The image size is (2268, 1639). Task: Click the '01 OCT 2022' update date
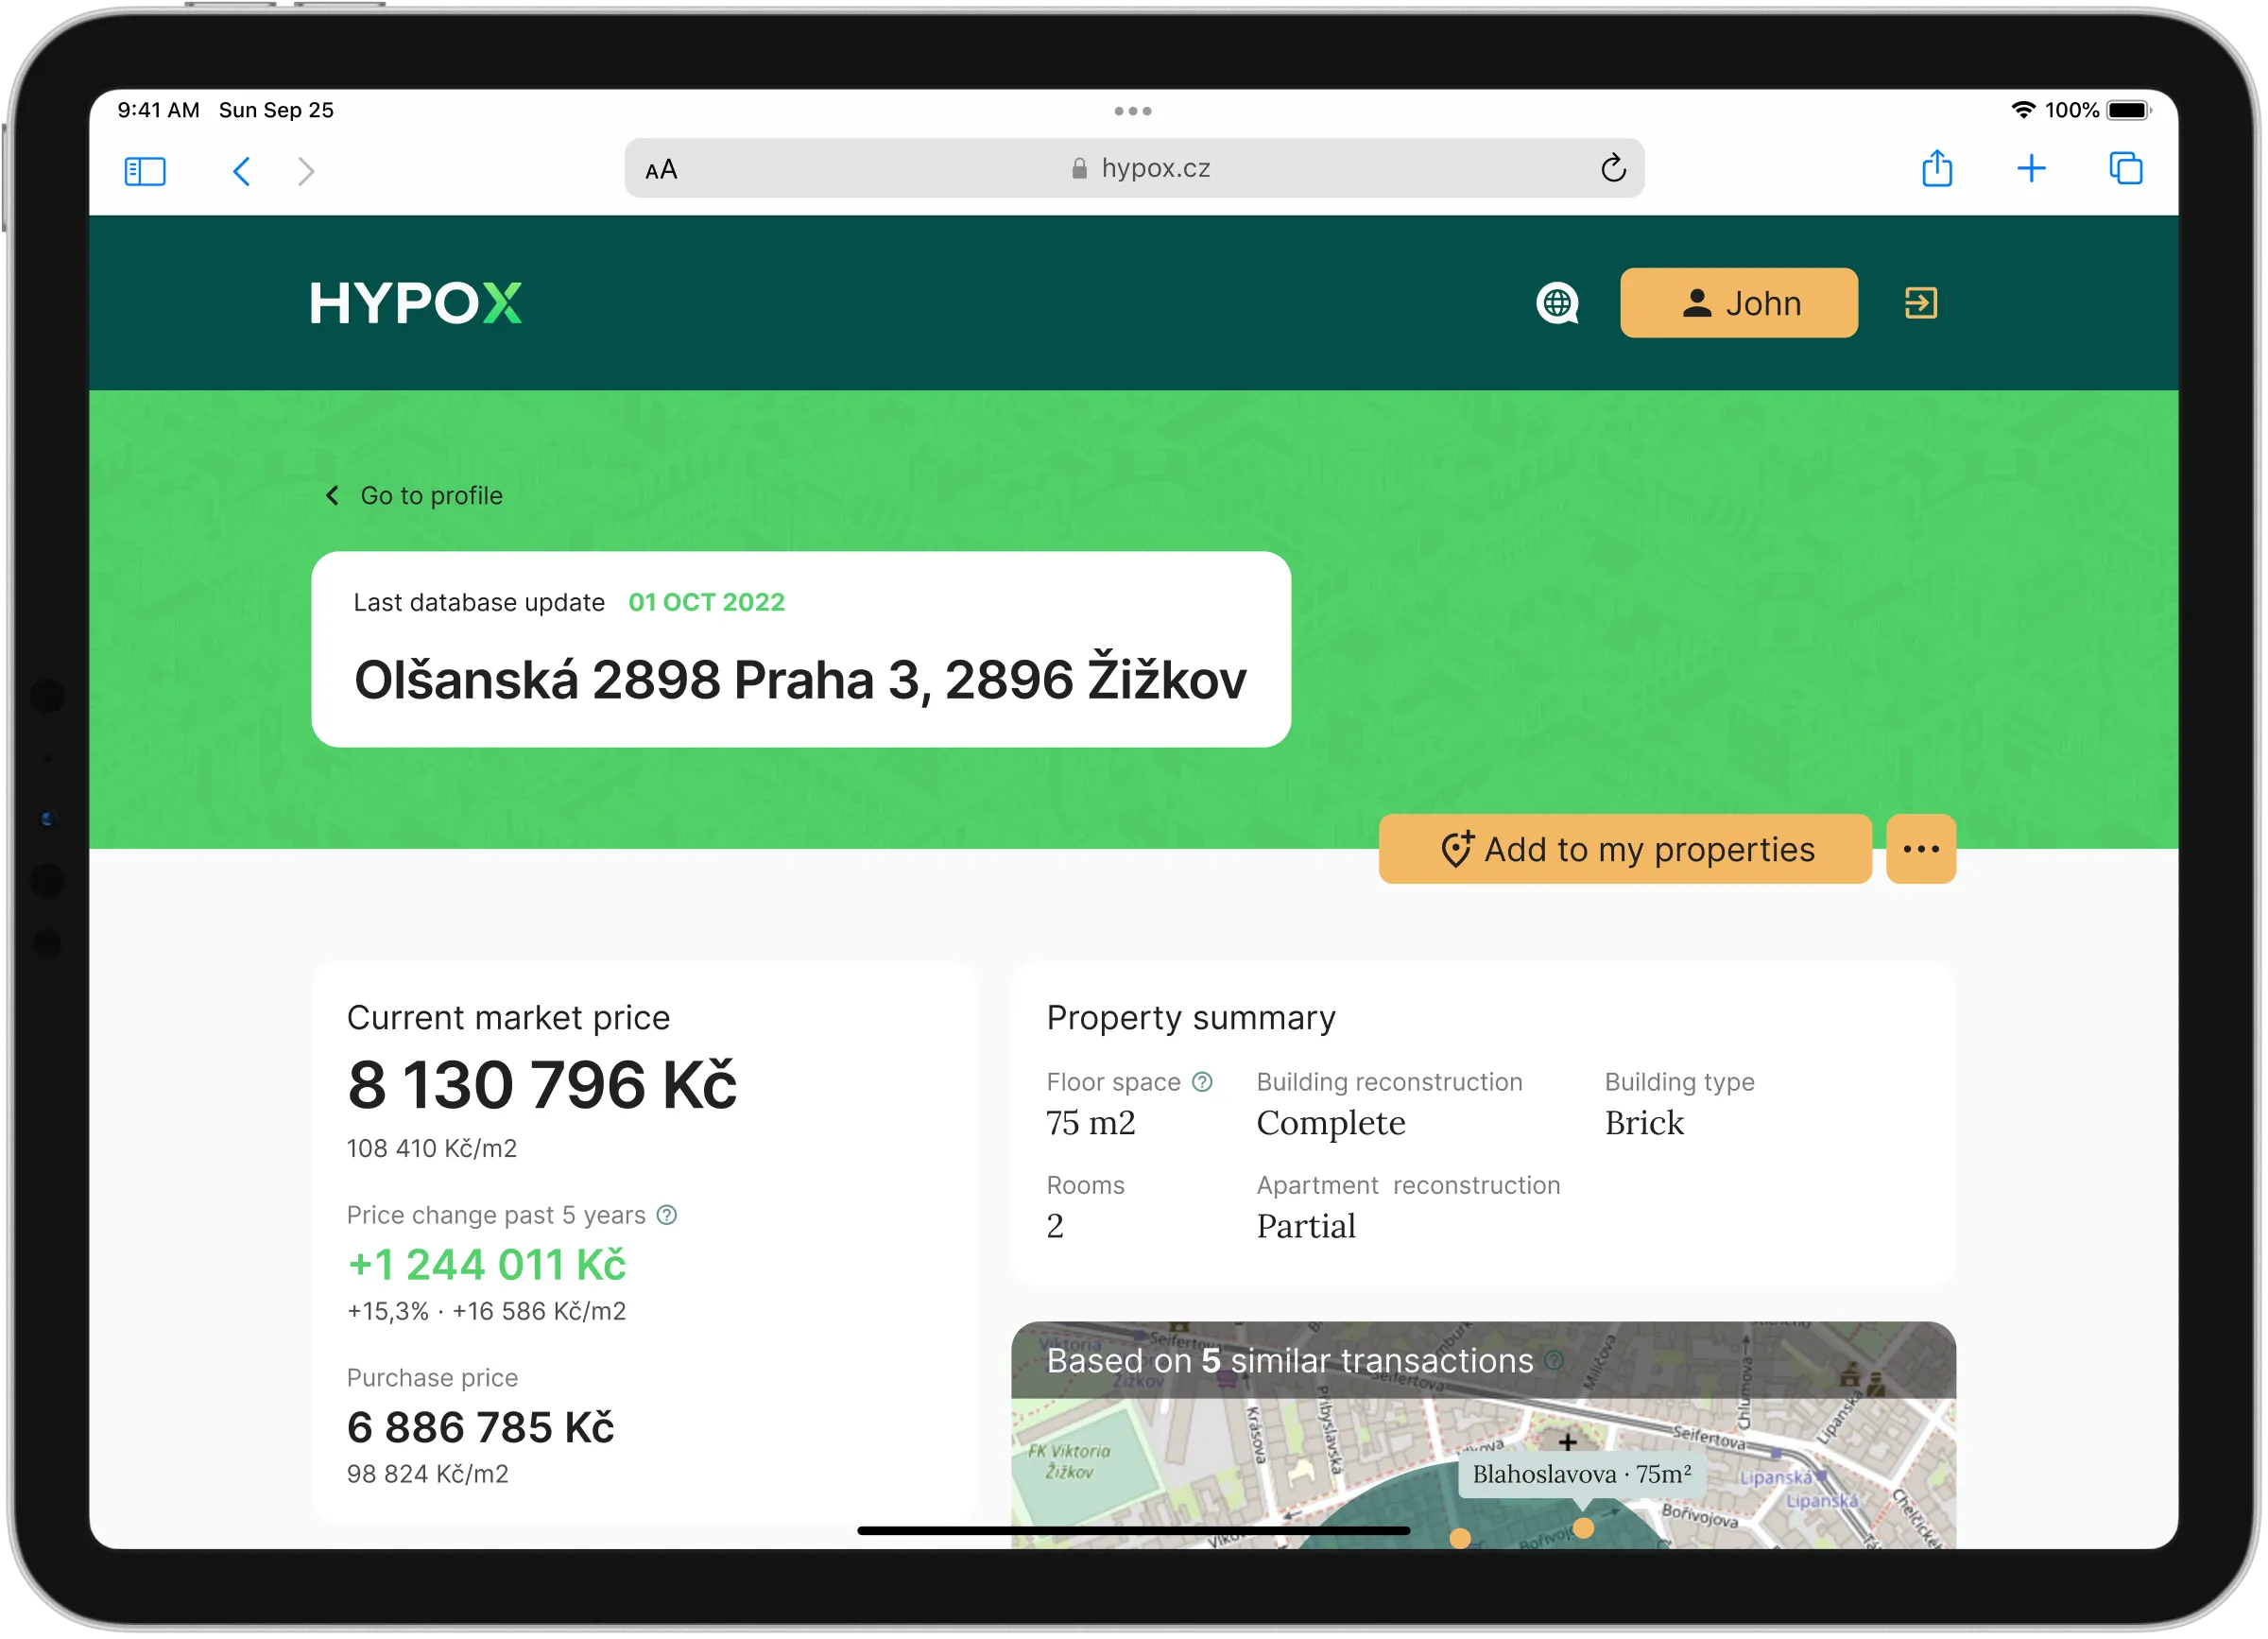707,603
